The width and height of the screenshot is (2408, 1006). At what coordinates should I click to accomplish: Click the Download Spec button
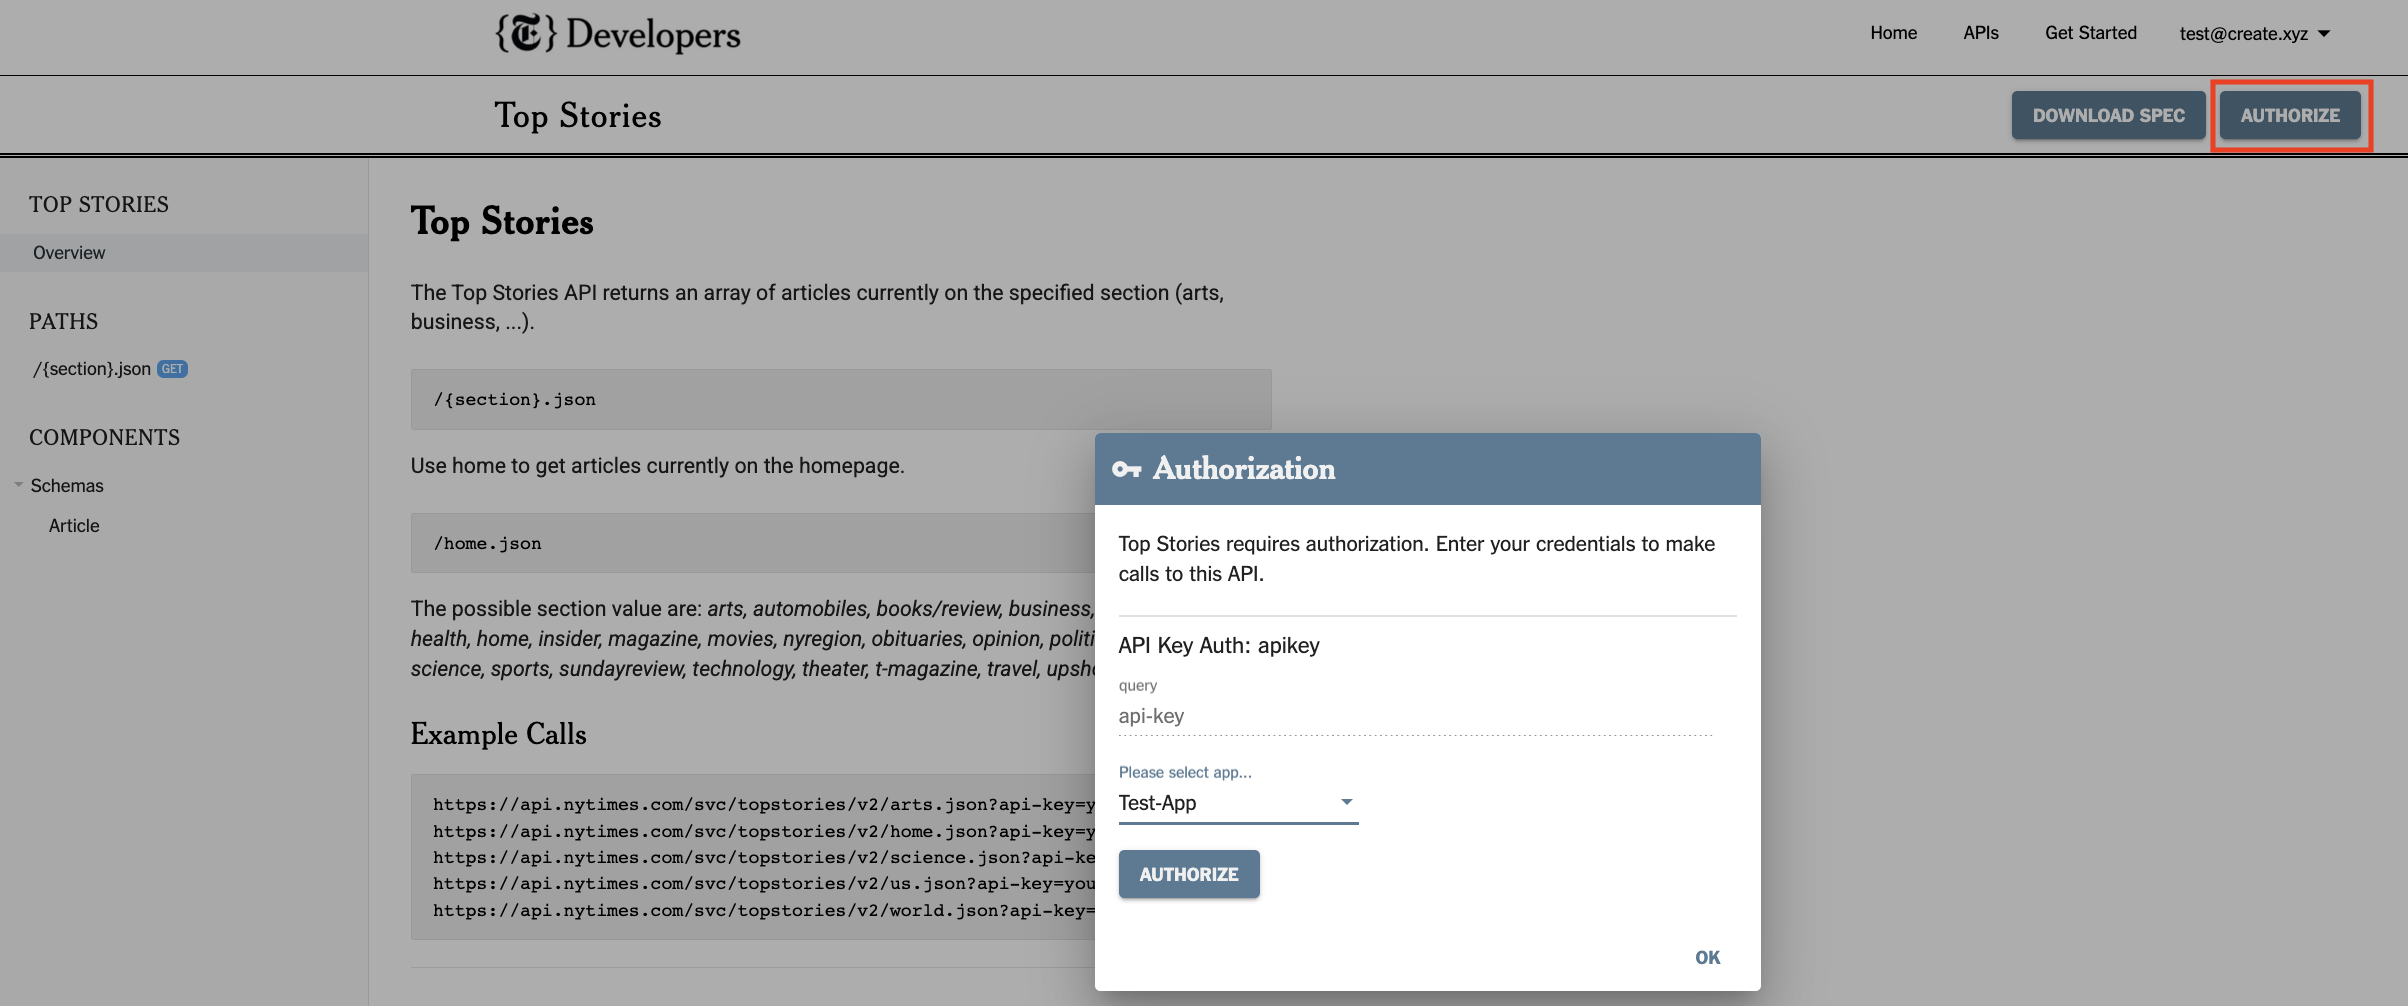[x=2108, y=115]
